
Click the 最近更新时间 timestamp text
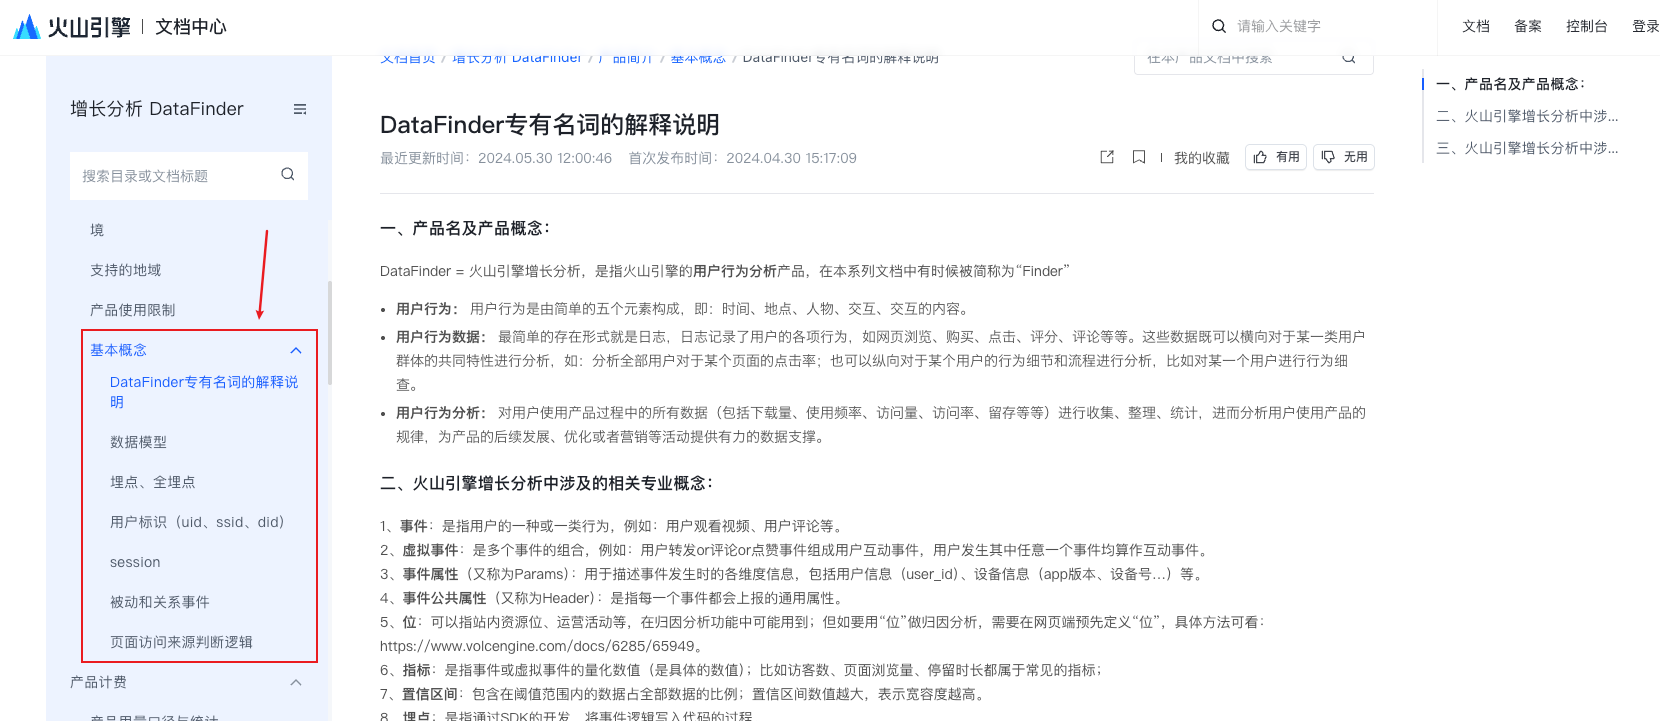[x=496, y=158]
